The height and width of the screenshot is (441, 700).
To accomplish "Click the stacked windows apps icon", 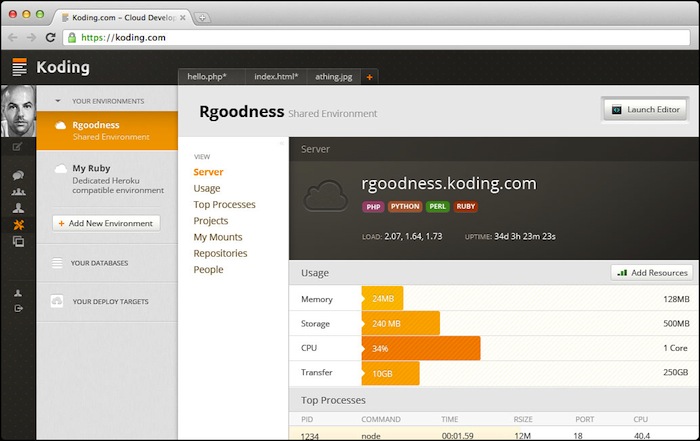I will [18, 241].
